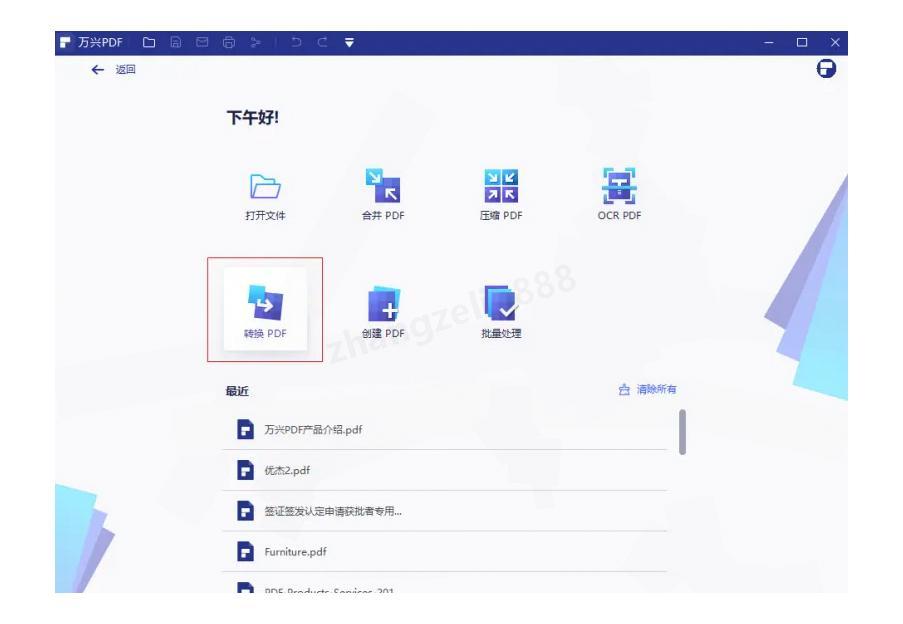This screenshot has width=903, height=624.
Task: Open recent file Furniture.pdf
Action: click(445, 551)
